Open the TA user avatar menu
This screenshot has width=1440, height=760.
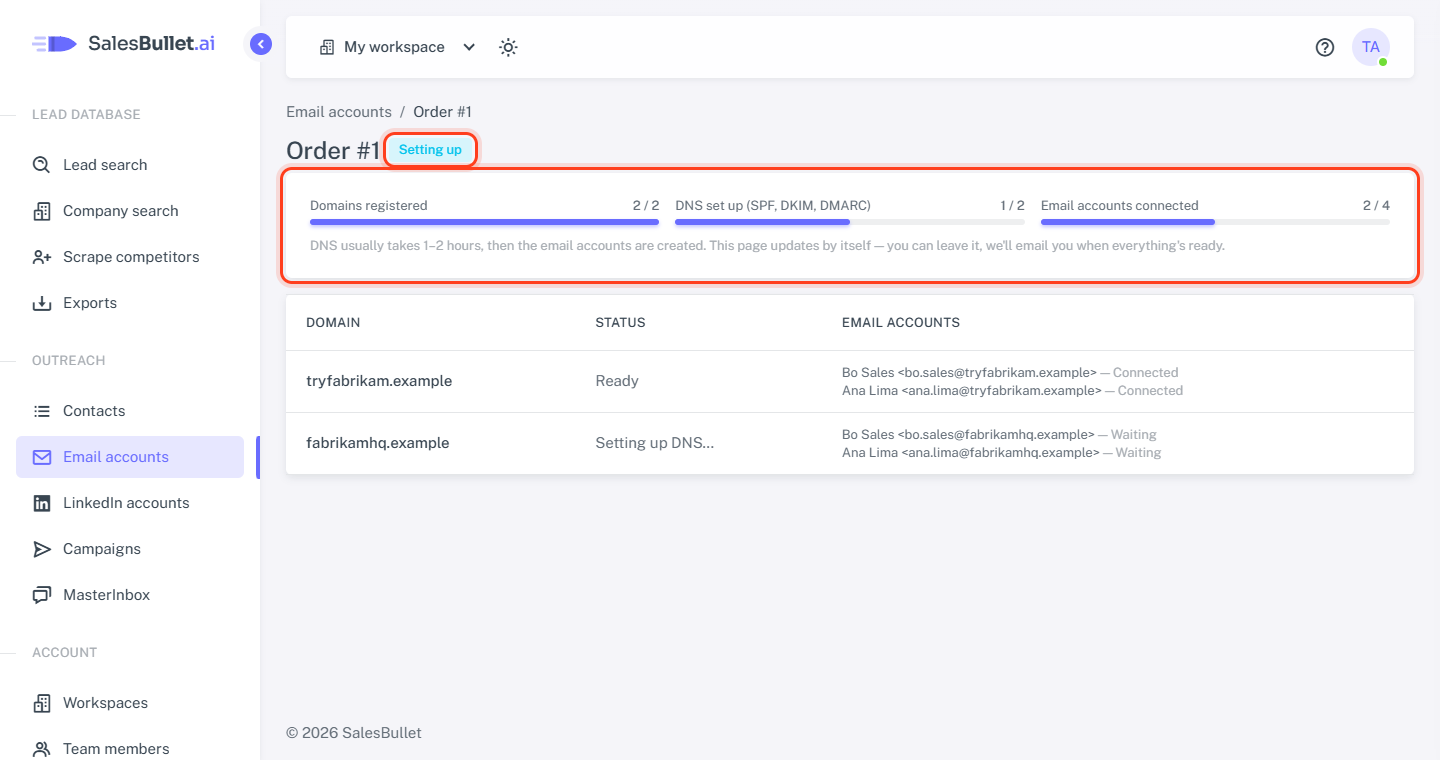tap(1371, 47)
